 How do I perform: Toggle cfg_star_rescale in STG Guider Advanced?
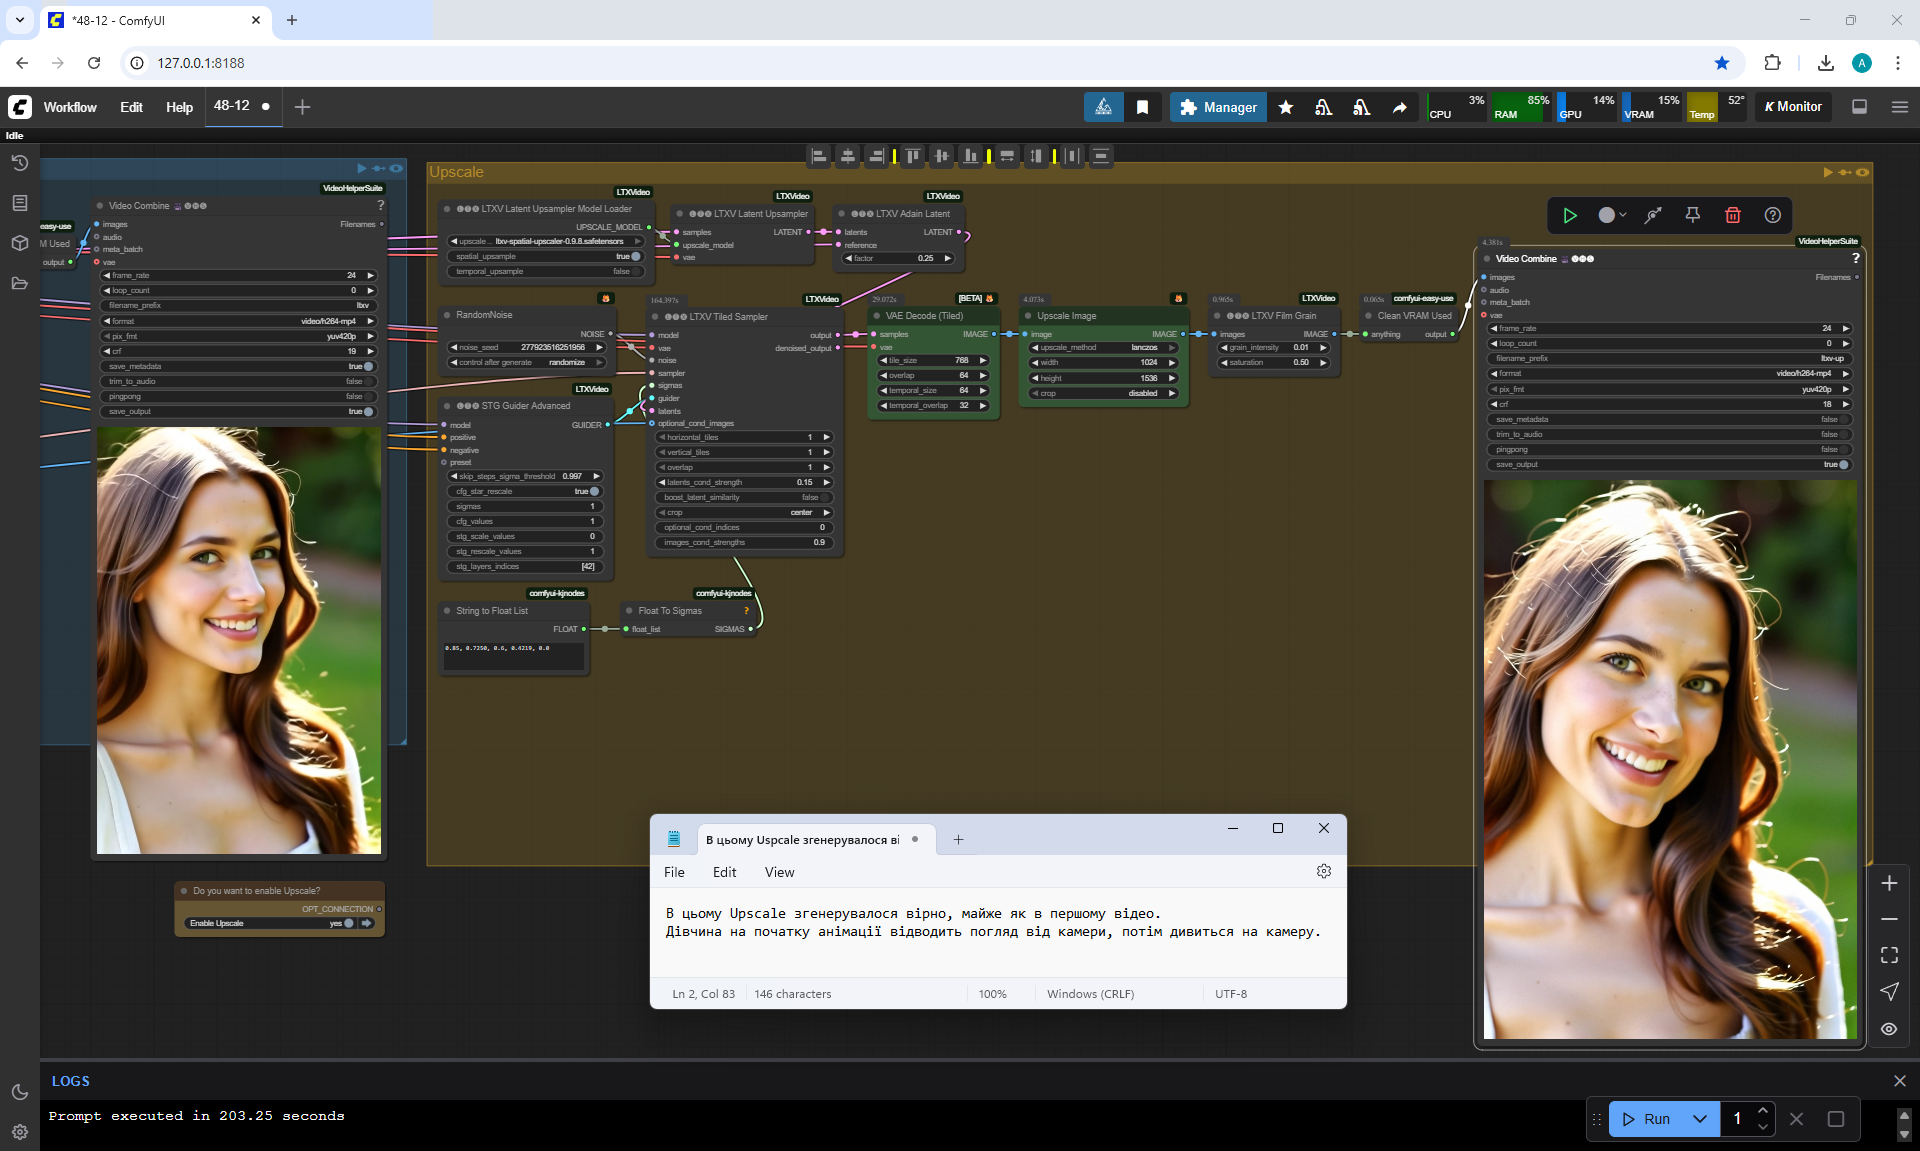[x=594, y=491]
